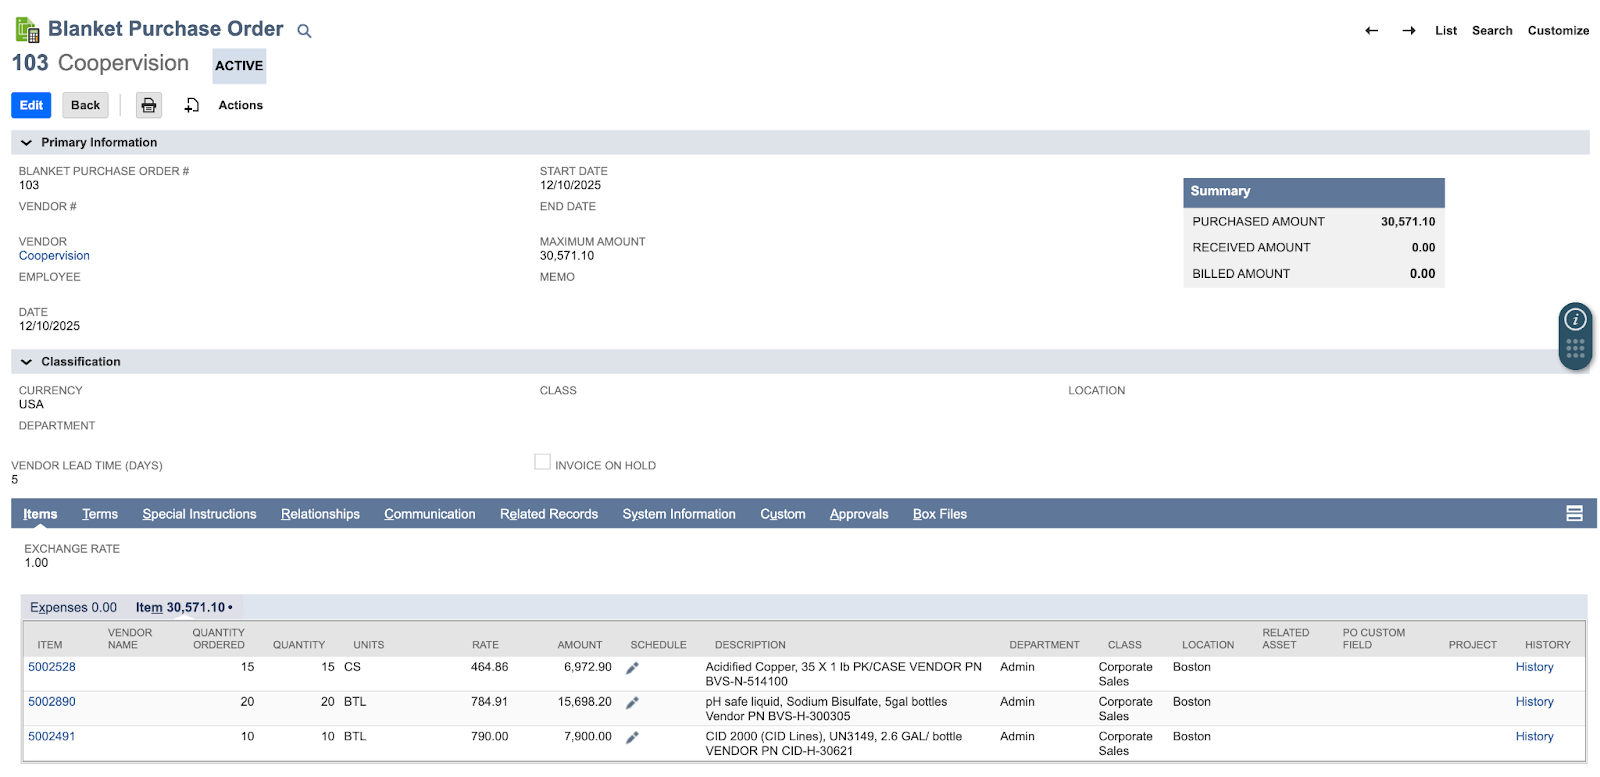Go to next record with right arrow

pos(1408,31)
